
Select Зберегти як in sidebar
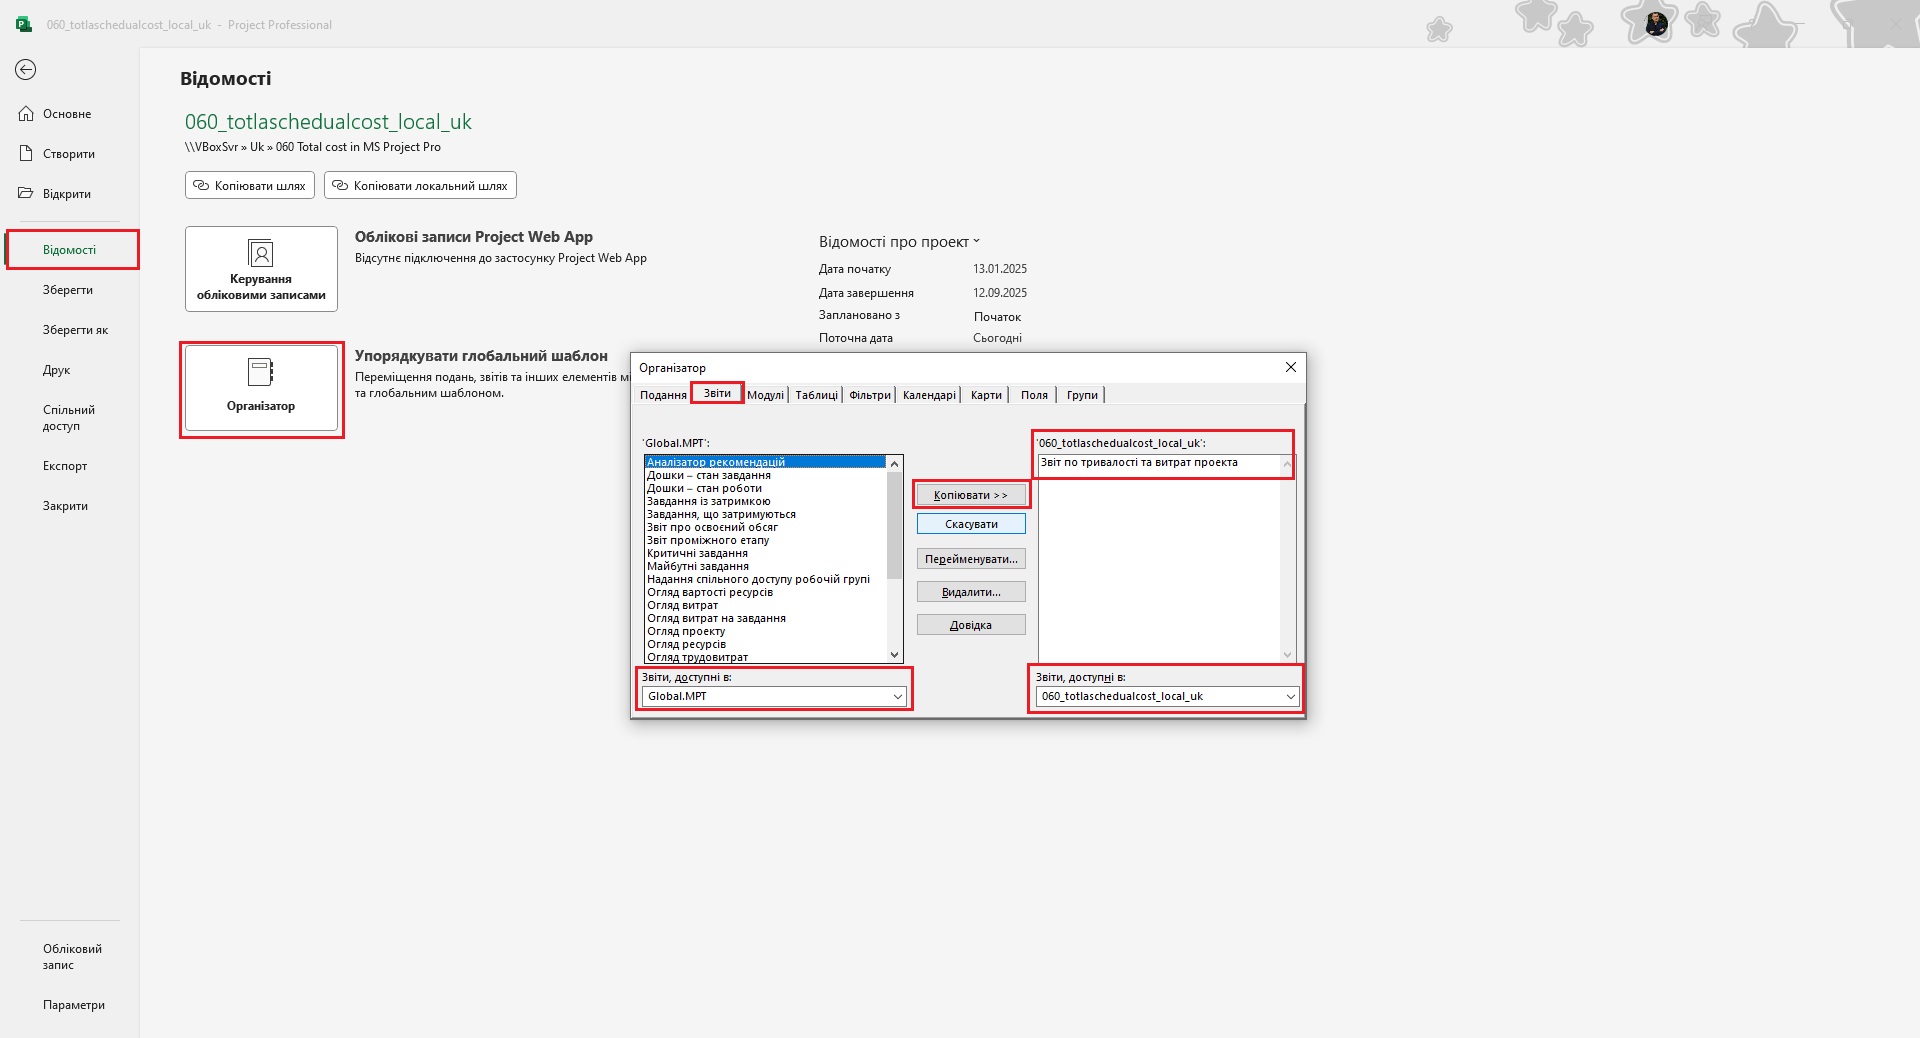click(75, 330)
